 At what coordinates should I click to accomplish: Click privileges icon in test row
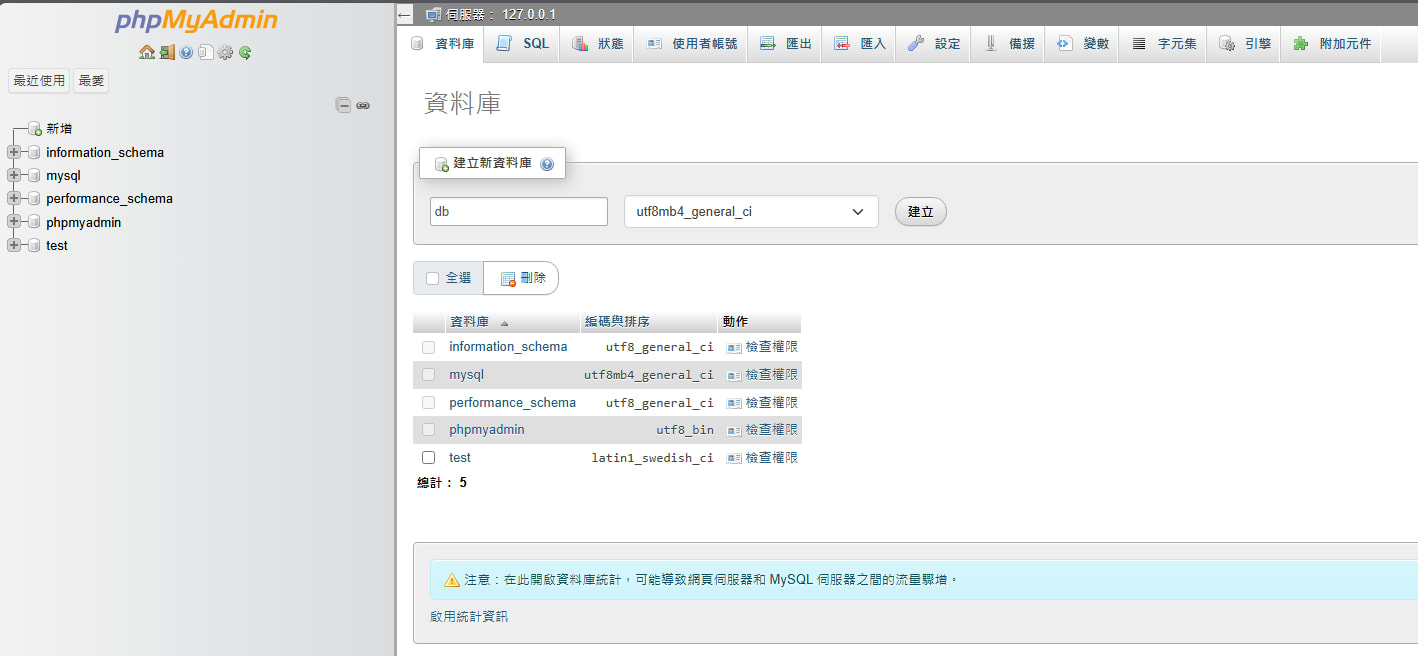[734, 458]
